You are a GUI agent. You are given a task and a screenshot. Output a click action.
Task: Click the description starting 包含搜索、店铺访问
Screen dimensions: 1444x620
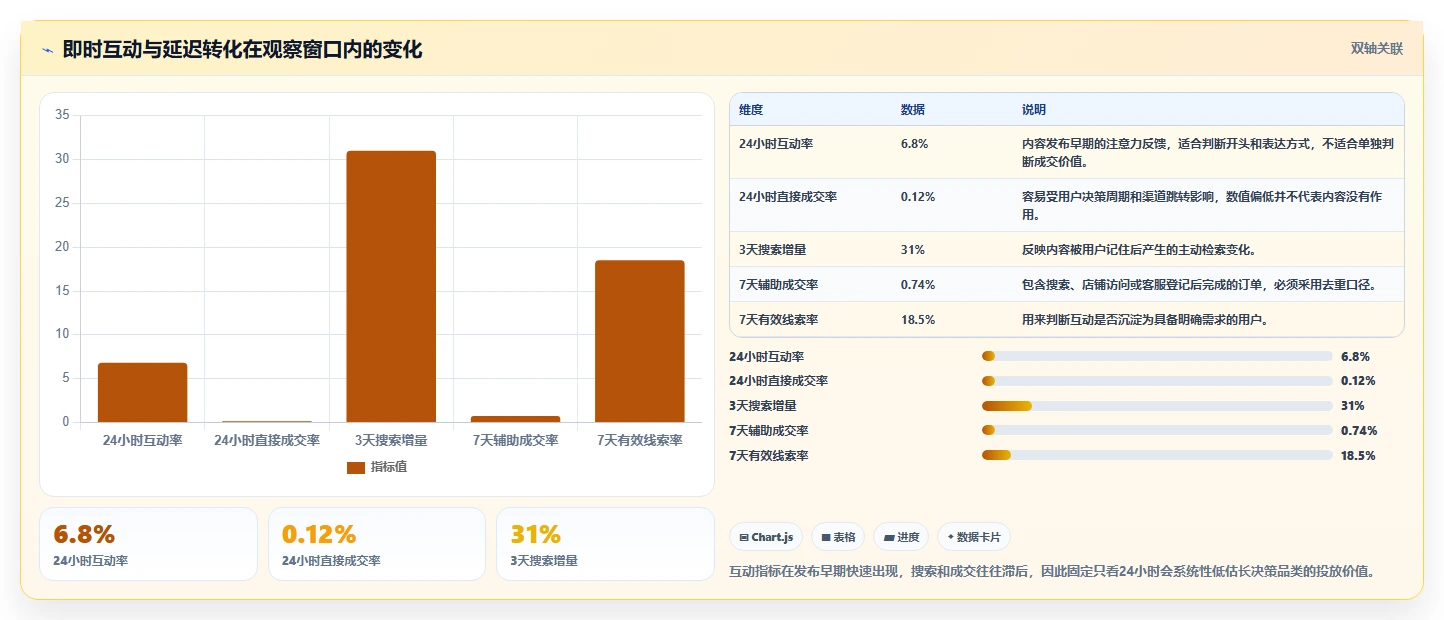pos(1199,285)
